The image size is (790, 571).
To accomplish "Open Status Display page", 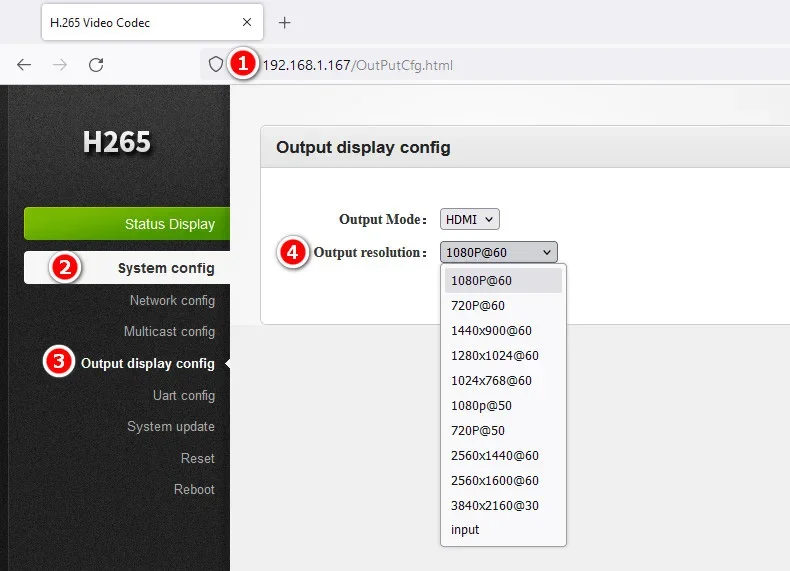I will coord(169,224).
